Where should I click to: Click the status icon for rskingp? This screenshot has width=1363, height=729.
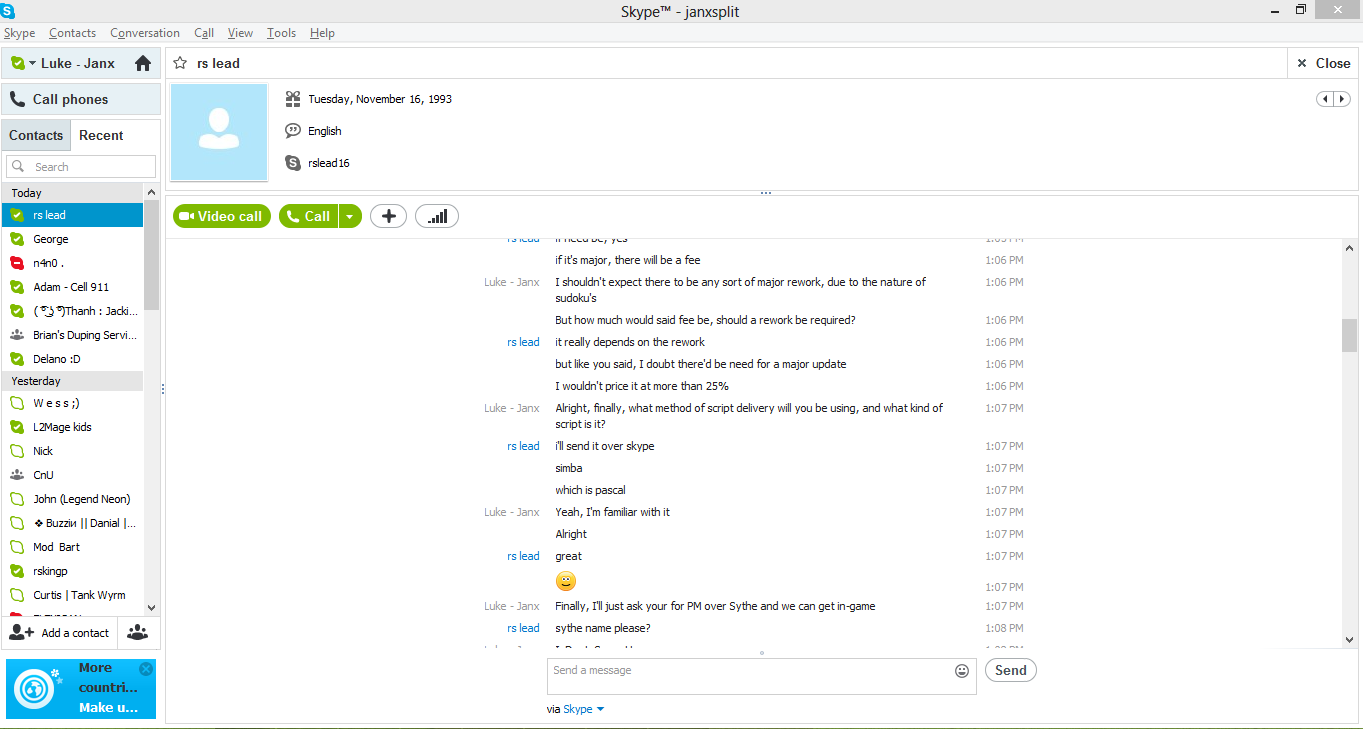[16, 571]
